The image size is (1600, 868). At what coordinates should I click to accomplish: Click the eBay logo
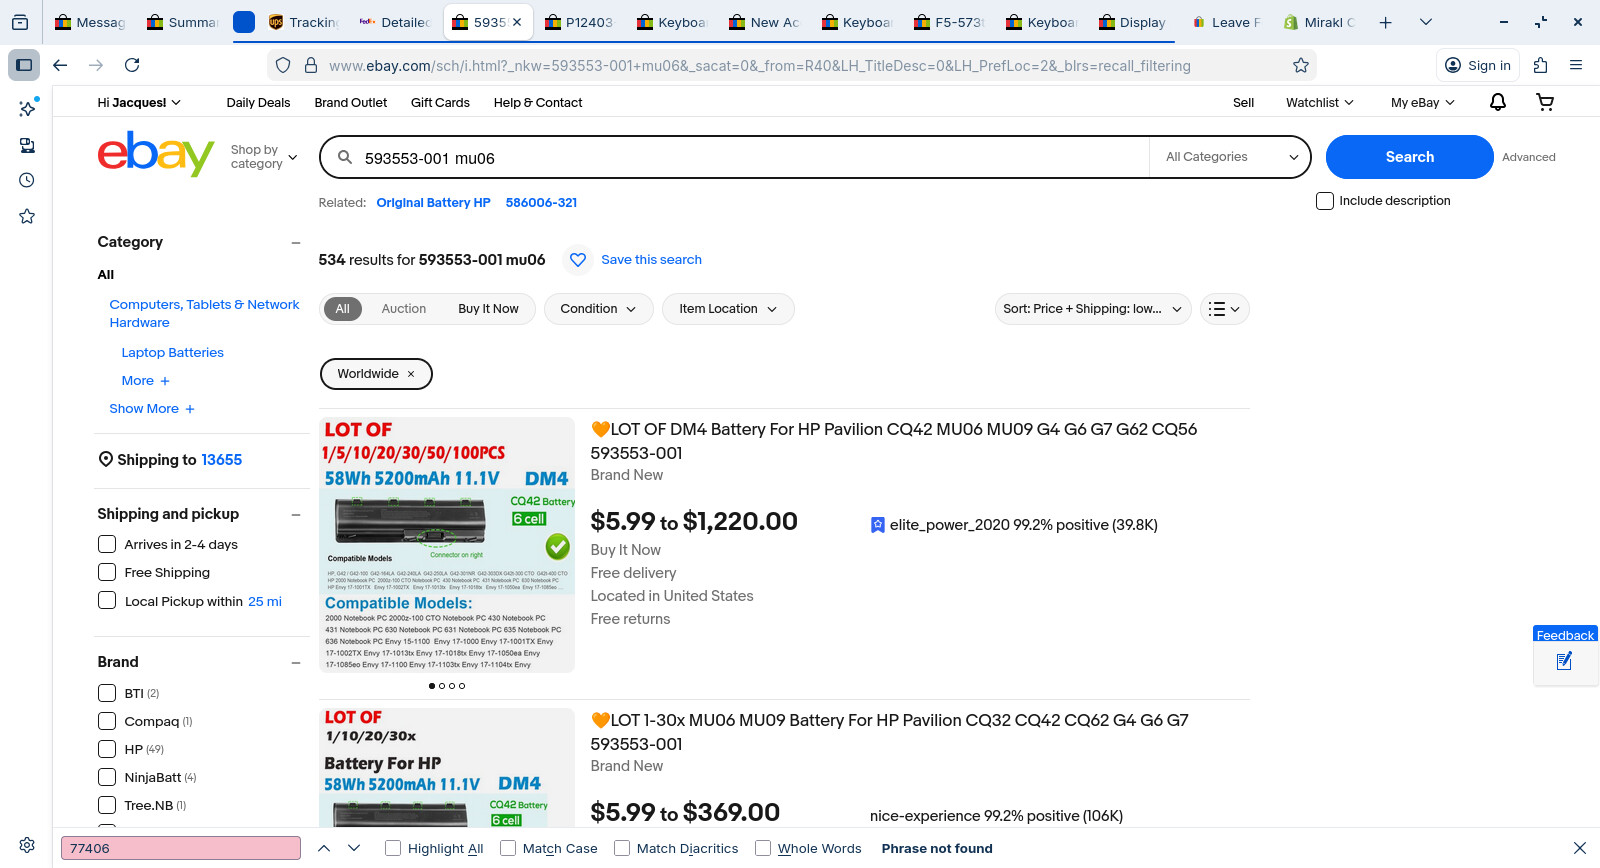coord(156,154)
